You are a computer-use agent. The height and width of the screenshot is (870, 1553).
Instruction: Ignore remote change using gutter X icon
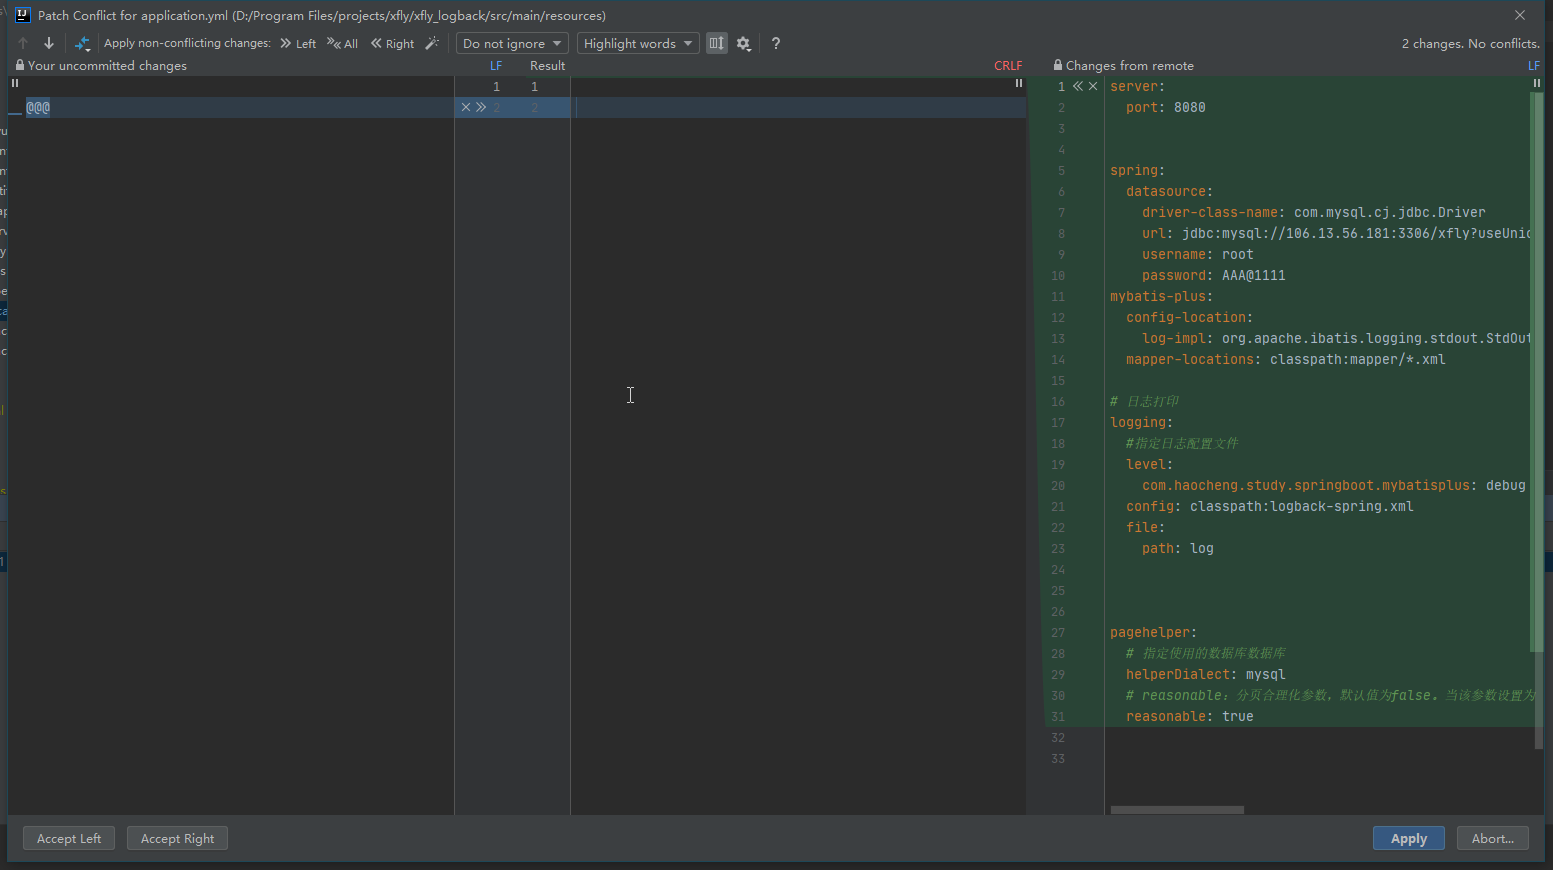click(x=1092, y=86)
